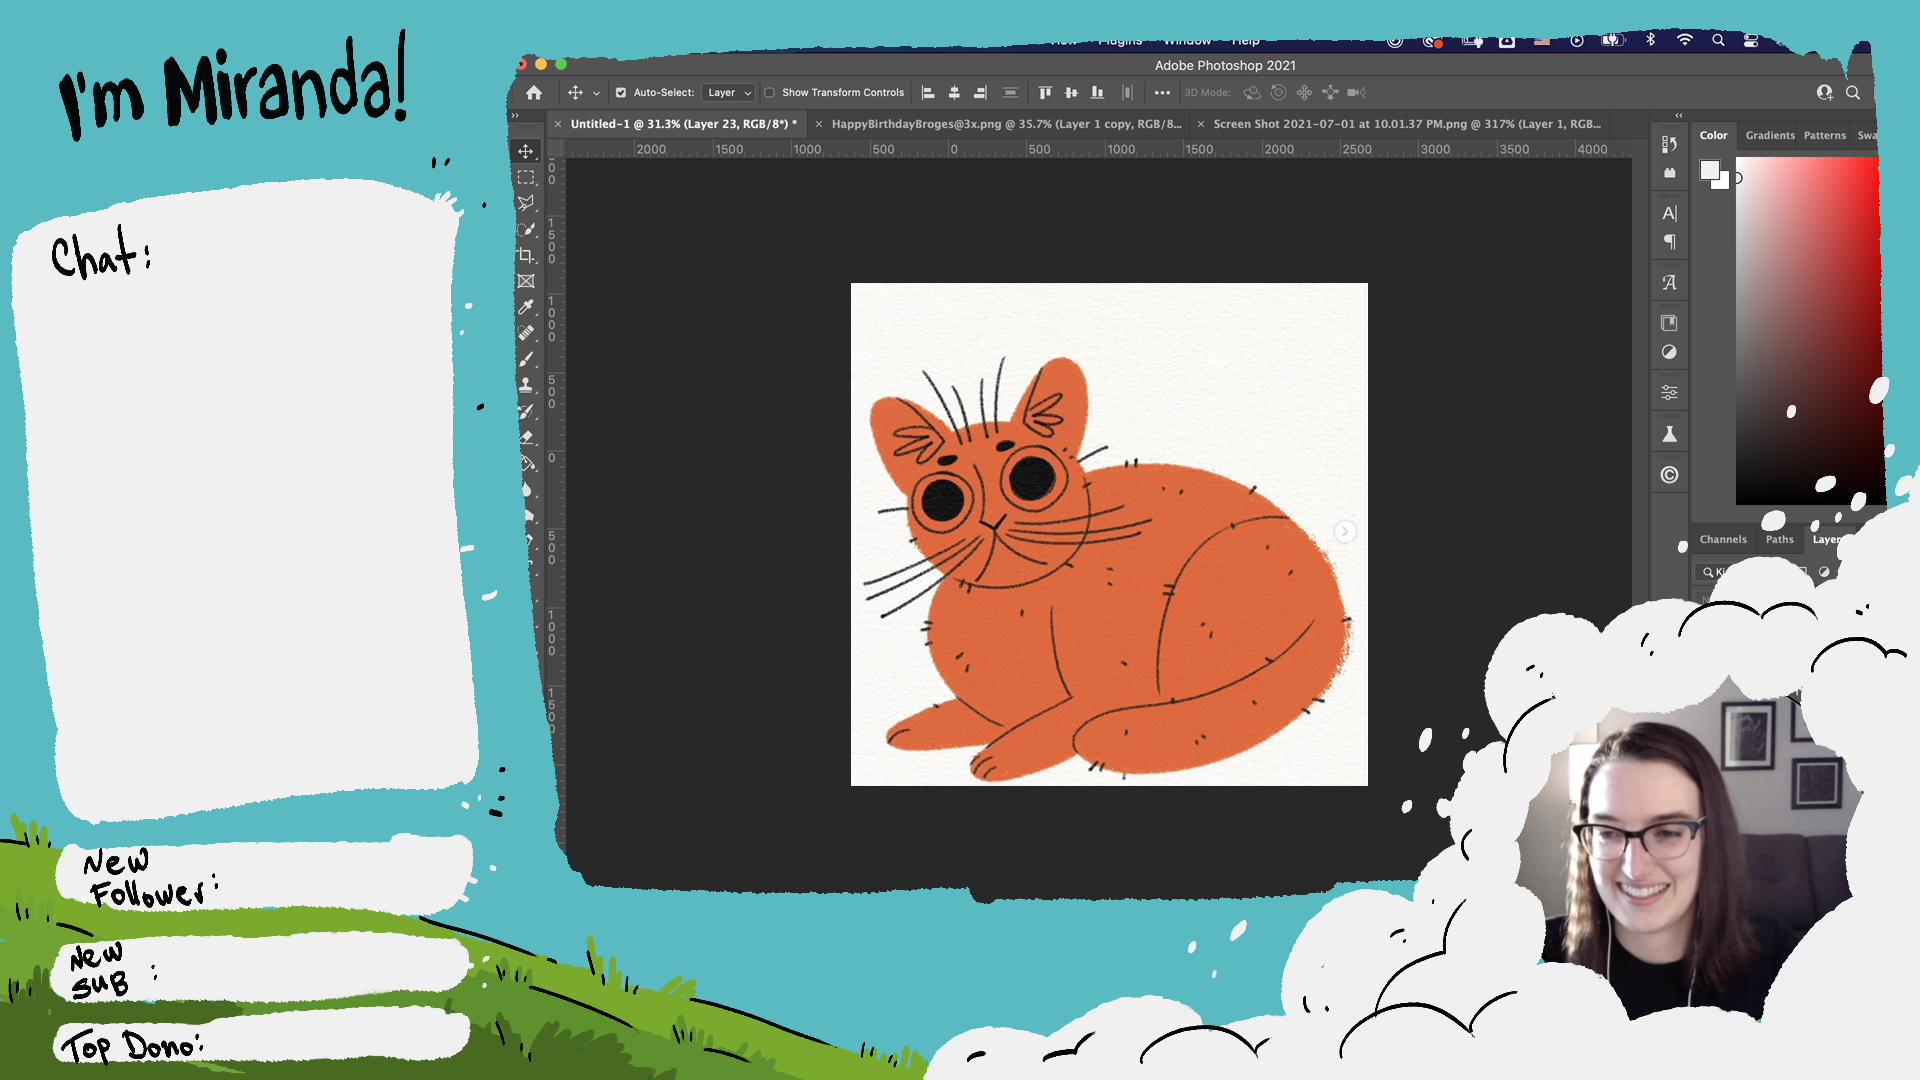The height and width of the screenshot is (1080, 1920).
Task: Switch to the Screen Shot 2021-07-01 tab
Action: tap(1407, 124)
